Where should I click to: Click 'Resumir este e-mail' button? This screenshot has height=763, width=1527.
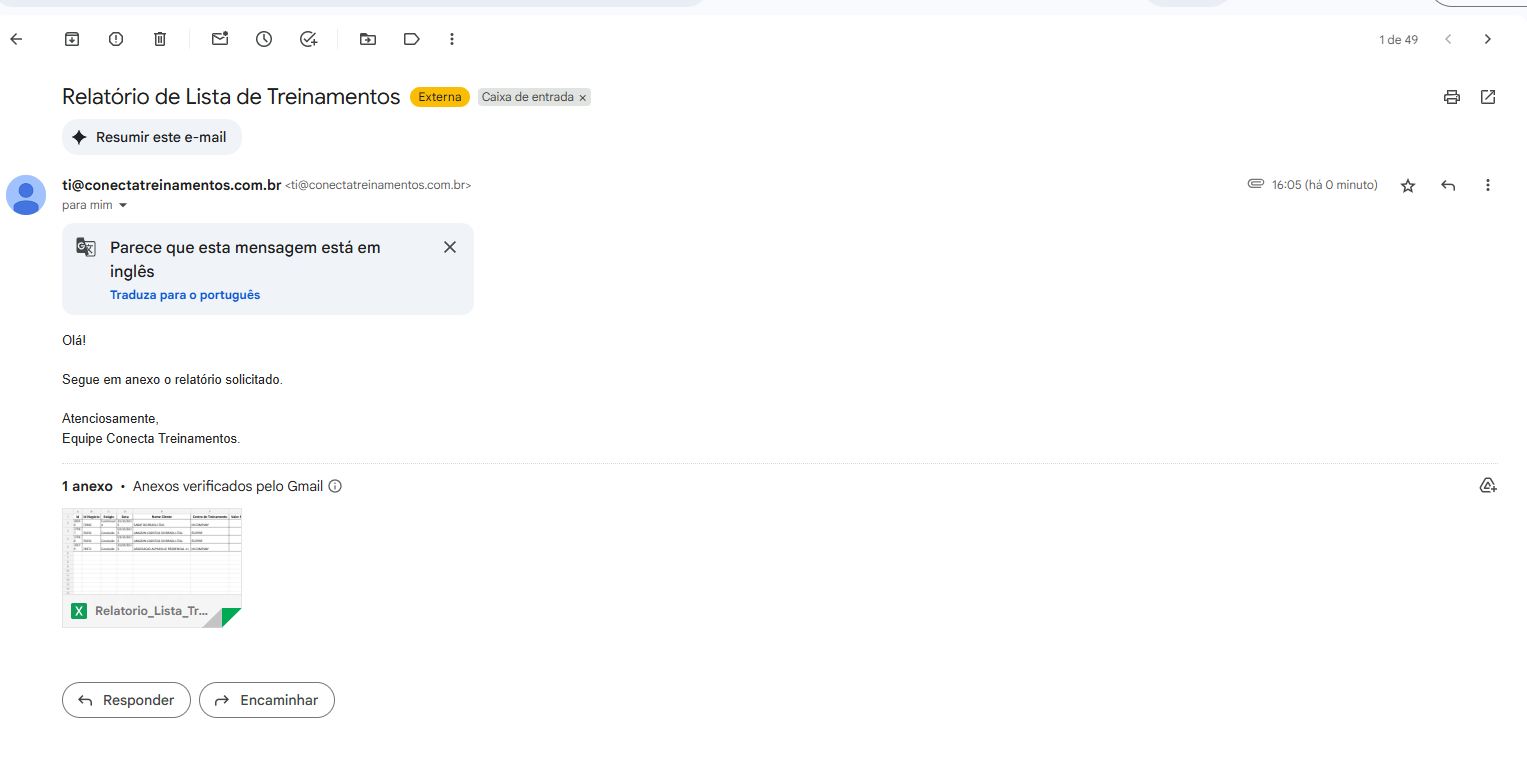152,137
